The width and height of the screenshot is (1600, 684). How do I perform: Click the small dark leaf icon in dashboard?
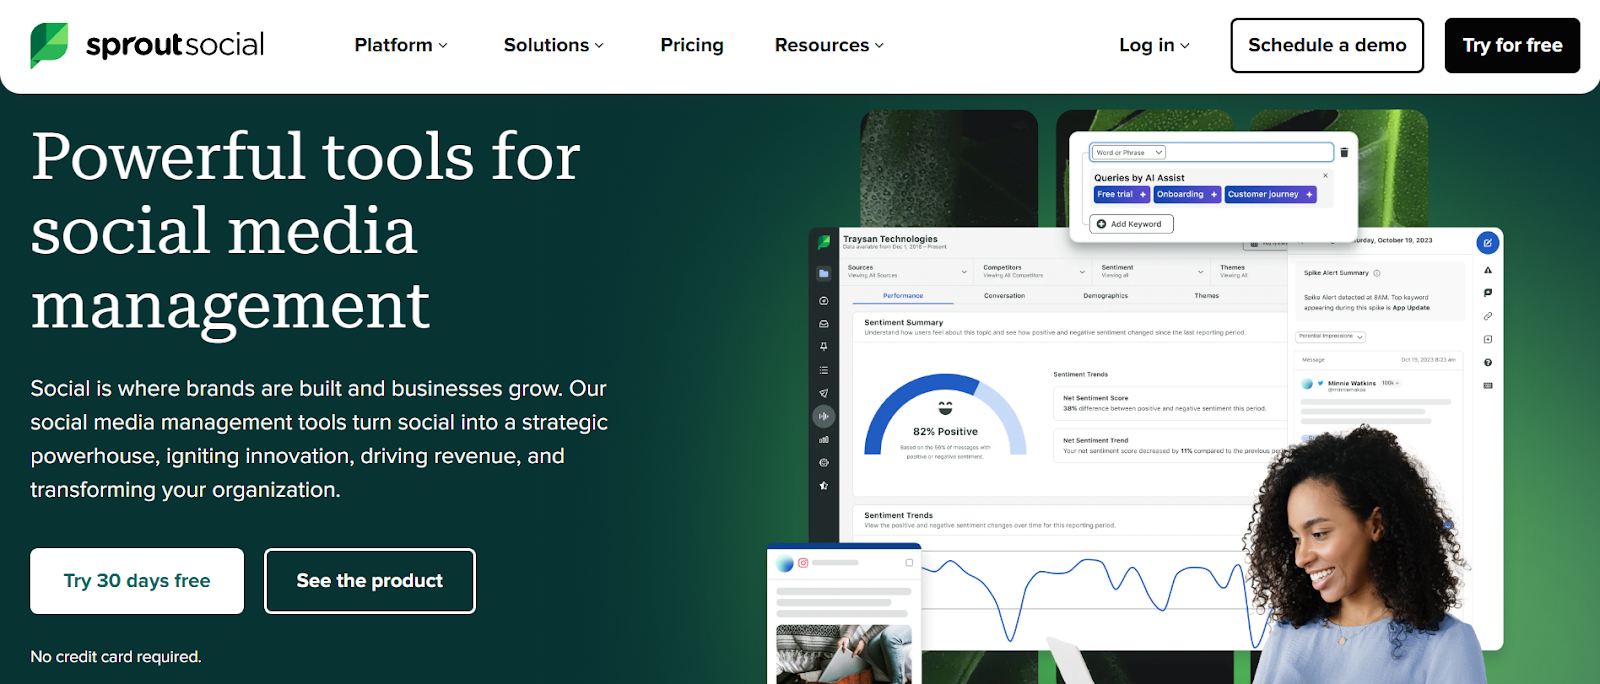pos(824,242)
